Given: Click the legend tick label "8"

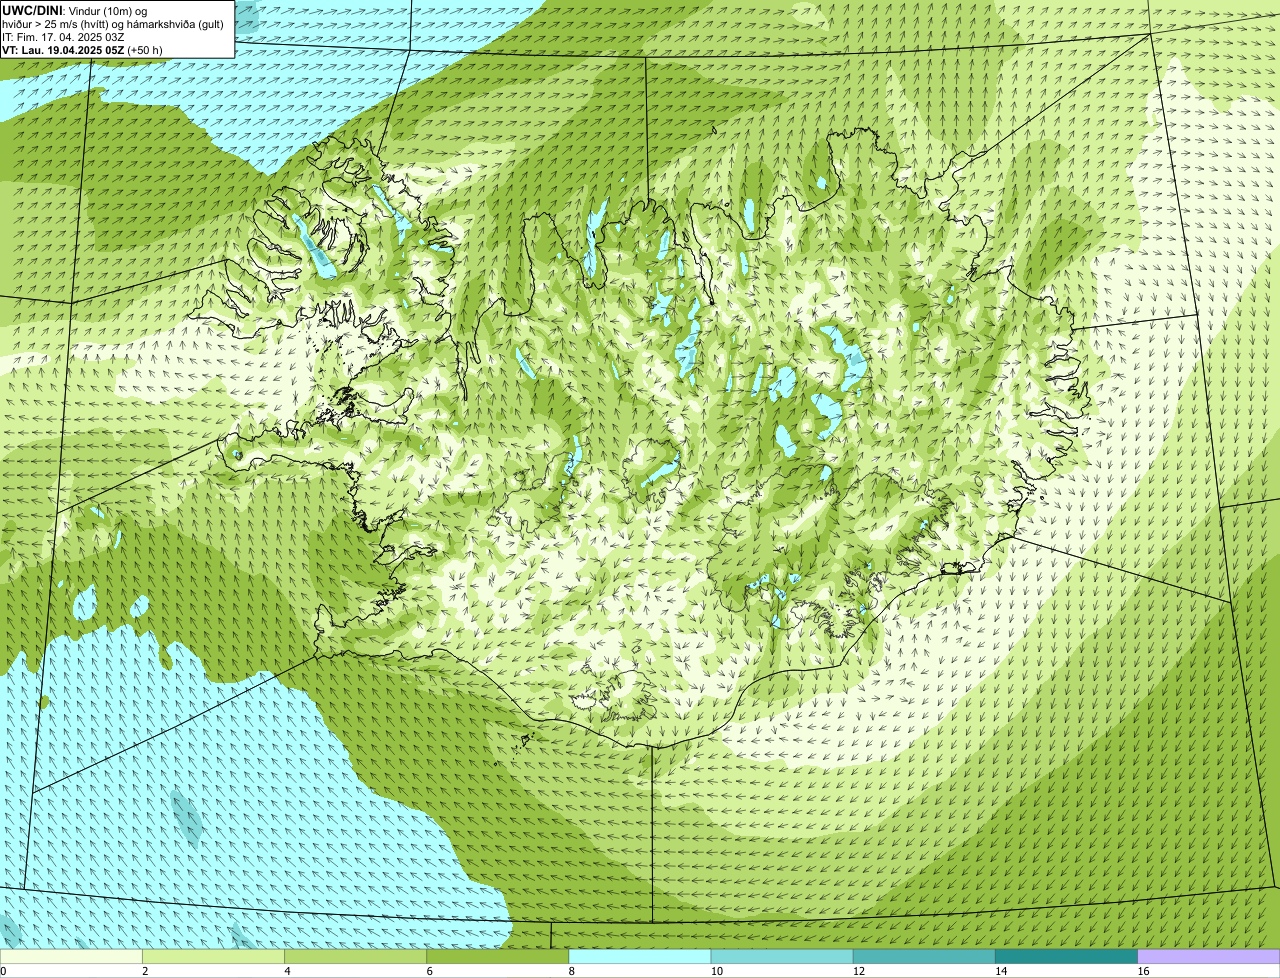Looking at the screenshot, I should click(x=571, y=971).
